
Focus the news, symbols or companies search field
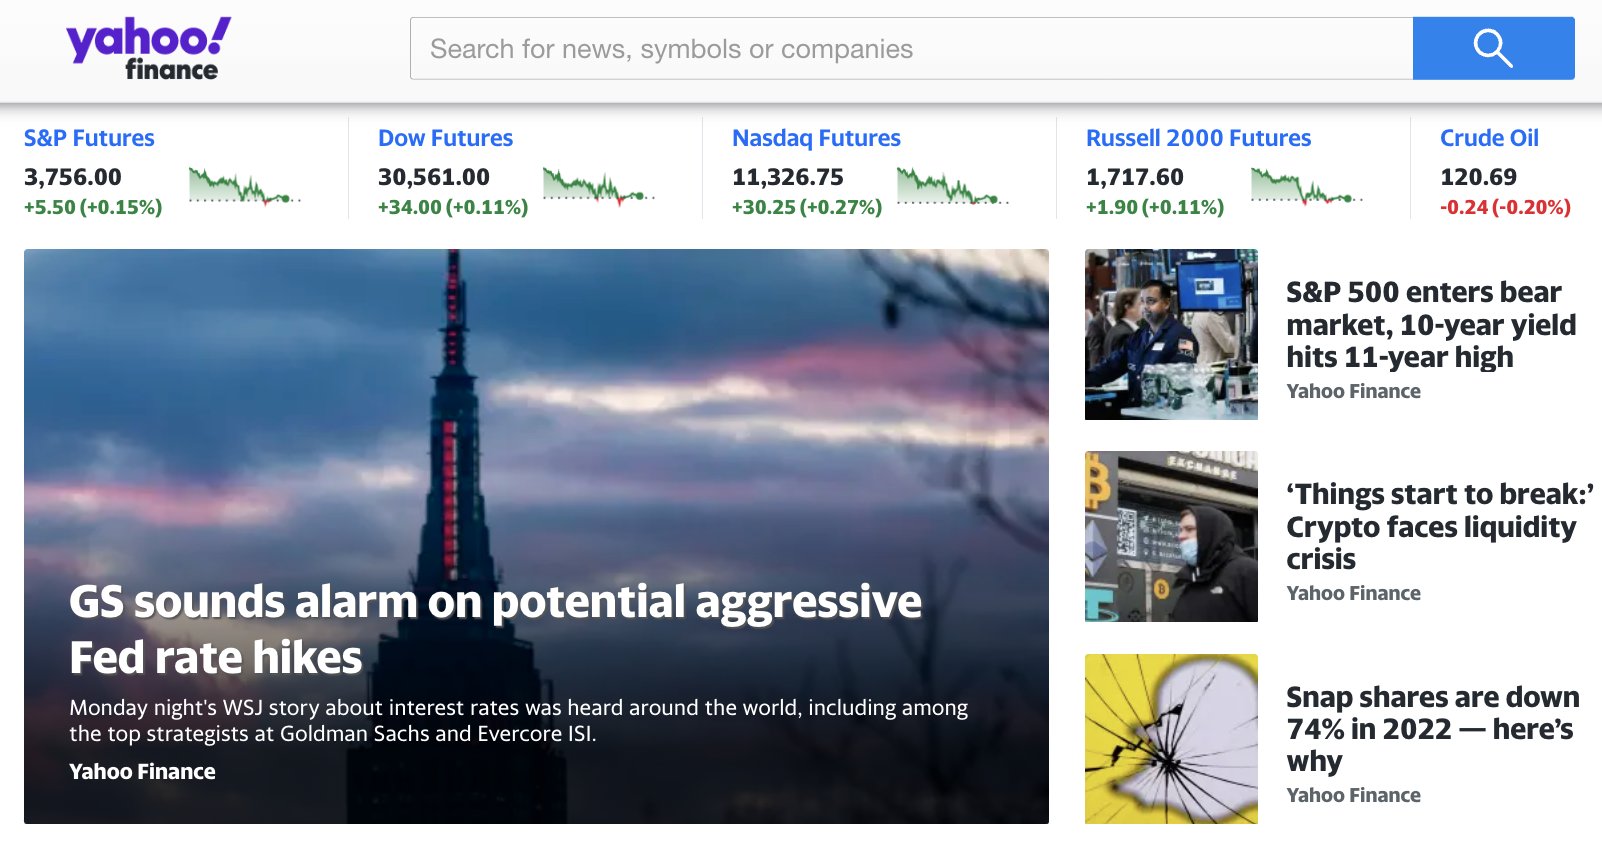(911, 48)
